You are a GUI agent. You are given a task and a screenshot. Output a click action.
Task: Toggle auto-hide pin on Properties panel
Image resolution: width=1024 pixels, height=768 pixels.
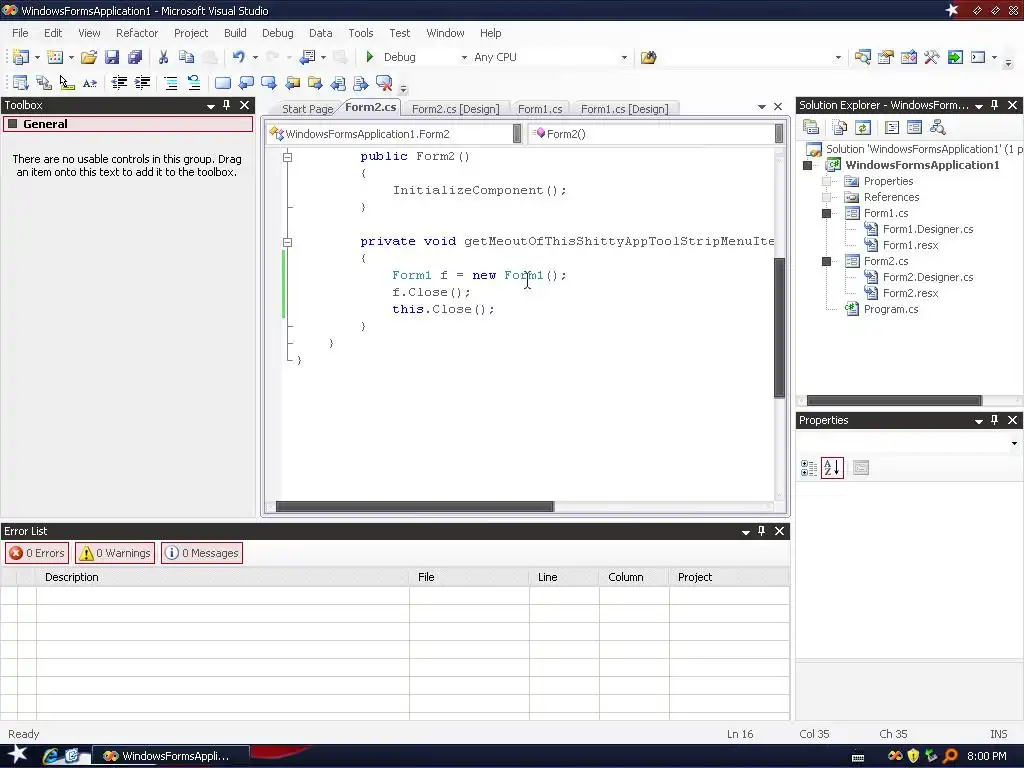995,420
